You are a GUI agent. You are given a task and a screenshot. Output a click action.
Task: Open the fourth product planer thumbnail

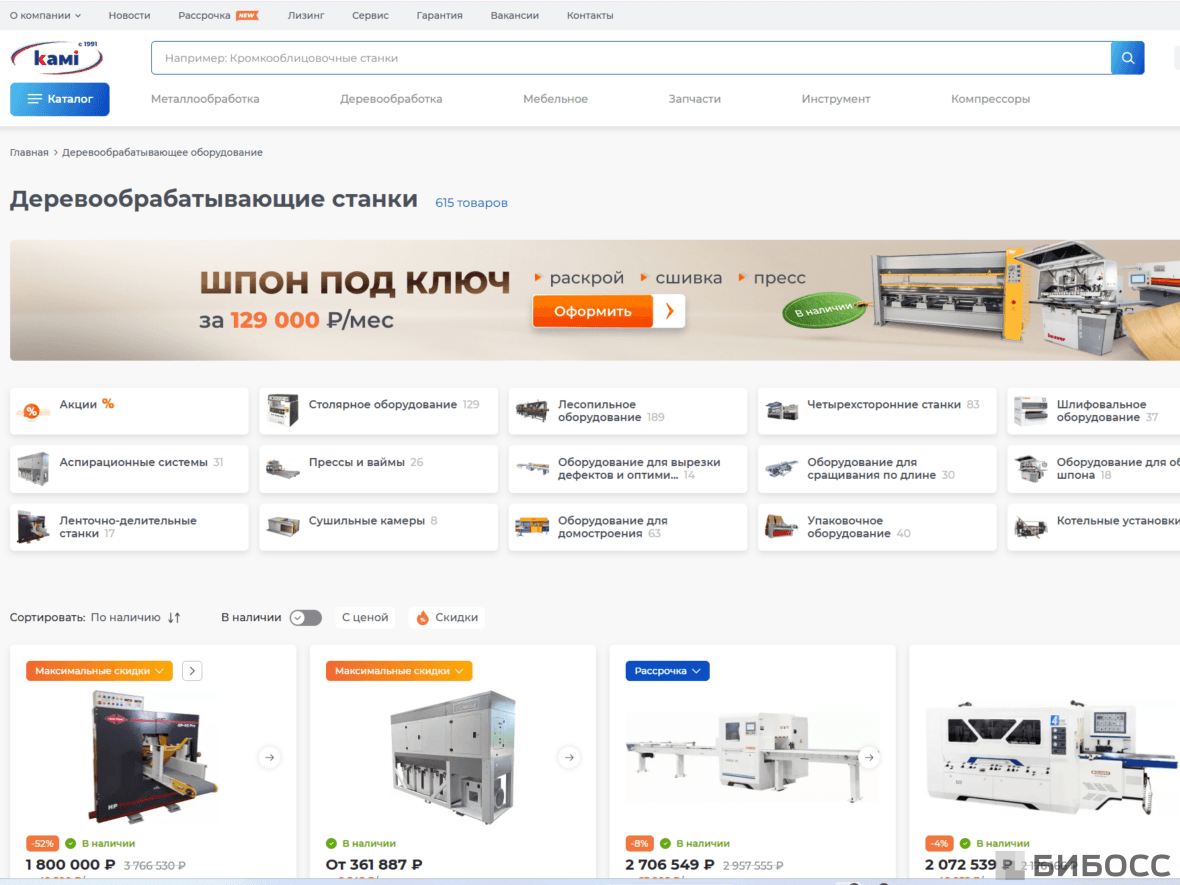pyautogui.click(x=1050, y=758)
